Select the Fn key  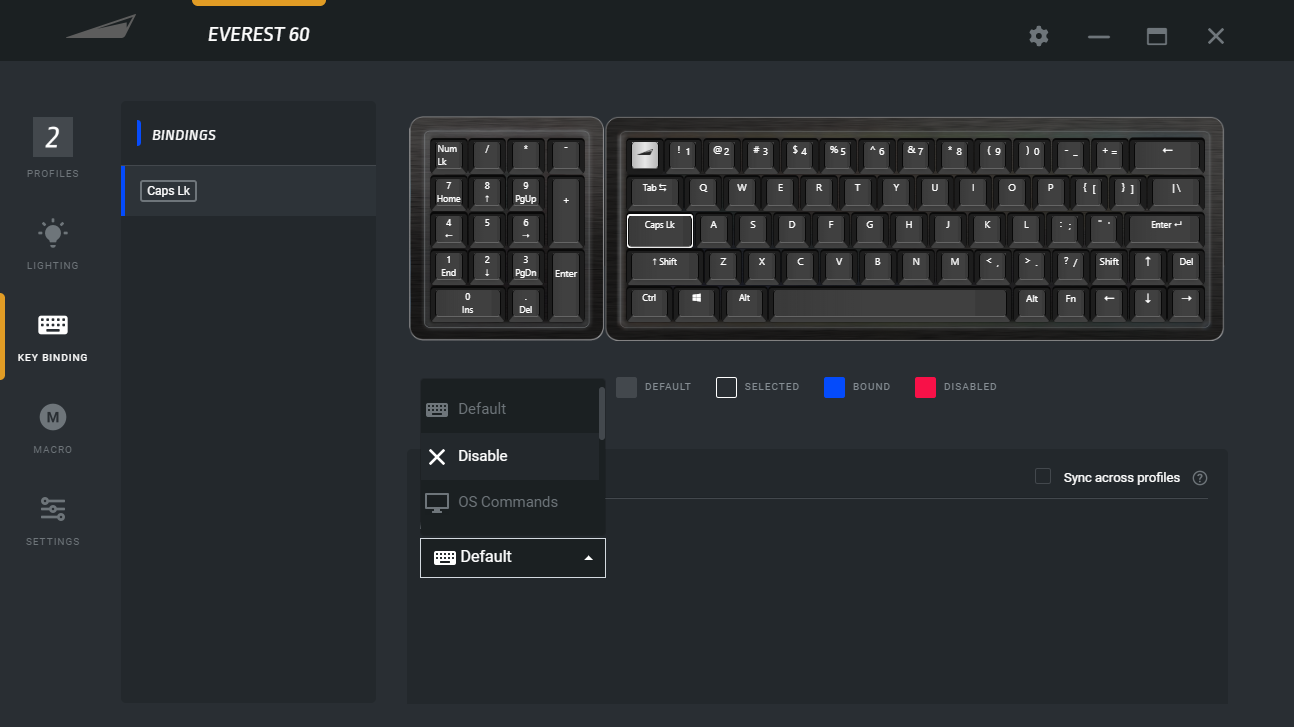(x=1070, y=302)
